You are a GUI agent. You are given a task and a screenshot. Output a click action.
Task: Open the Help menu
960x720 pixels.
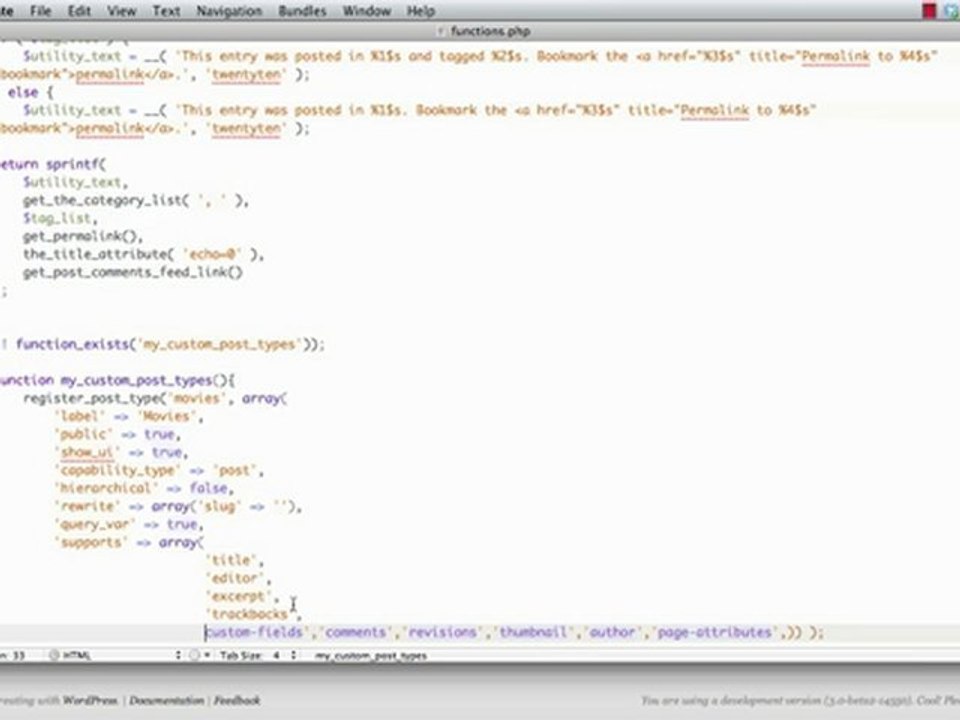[421, 11]
